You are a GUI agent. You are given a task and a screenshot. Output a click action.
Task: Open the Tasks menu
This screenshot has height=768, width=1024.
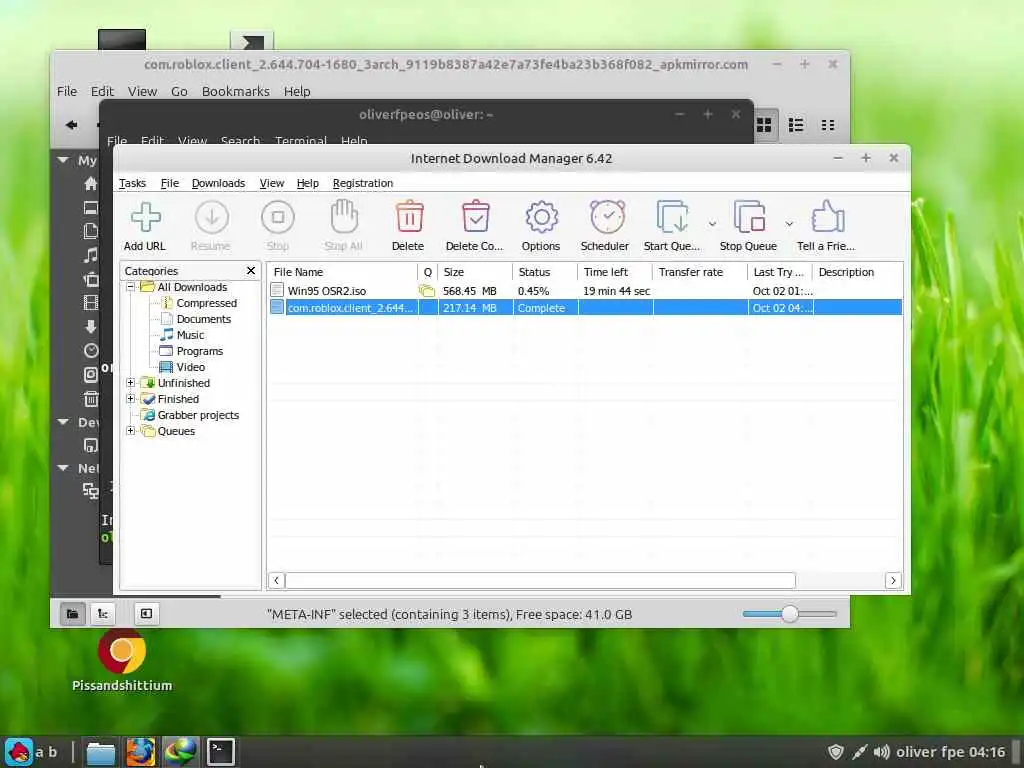tap(132, 183)
